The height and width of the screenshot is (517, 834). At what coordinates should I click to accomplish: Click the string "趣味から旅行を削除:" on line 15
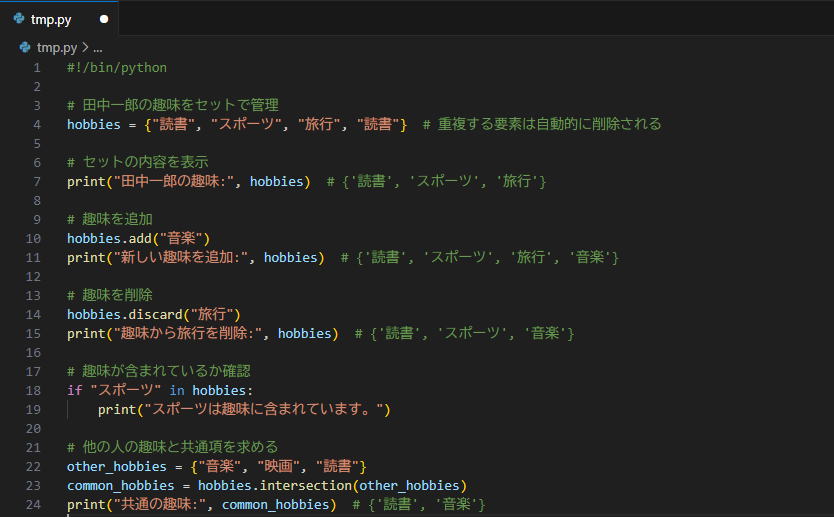(x=188, y=333)
